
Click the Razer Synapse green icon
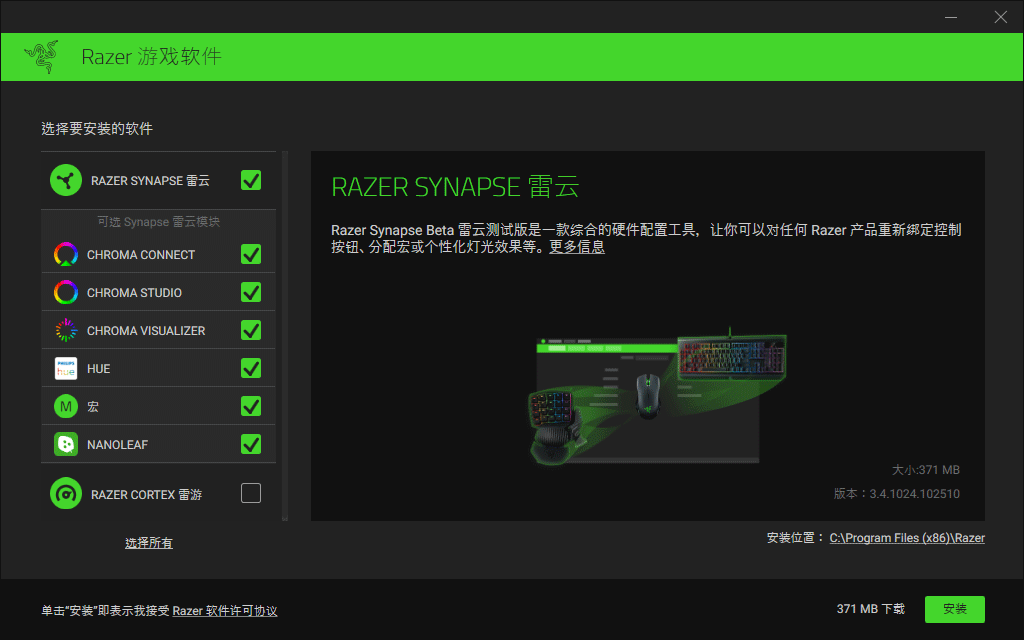(x=66, y=180)
